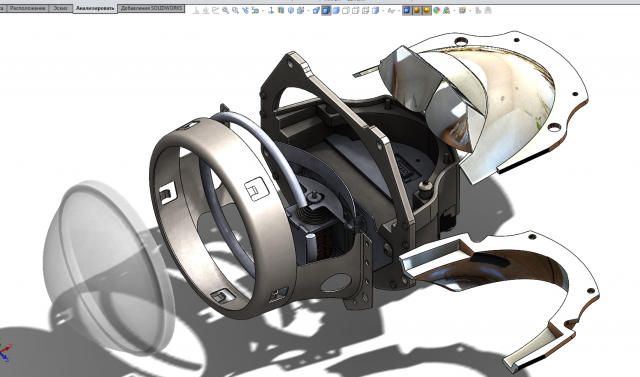Select the Анализировать tab
The image size is (640, 377).
coord(95,9)
